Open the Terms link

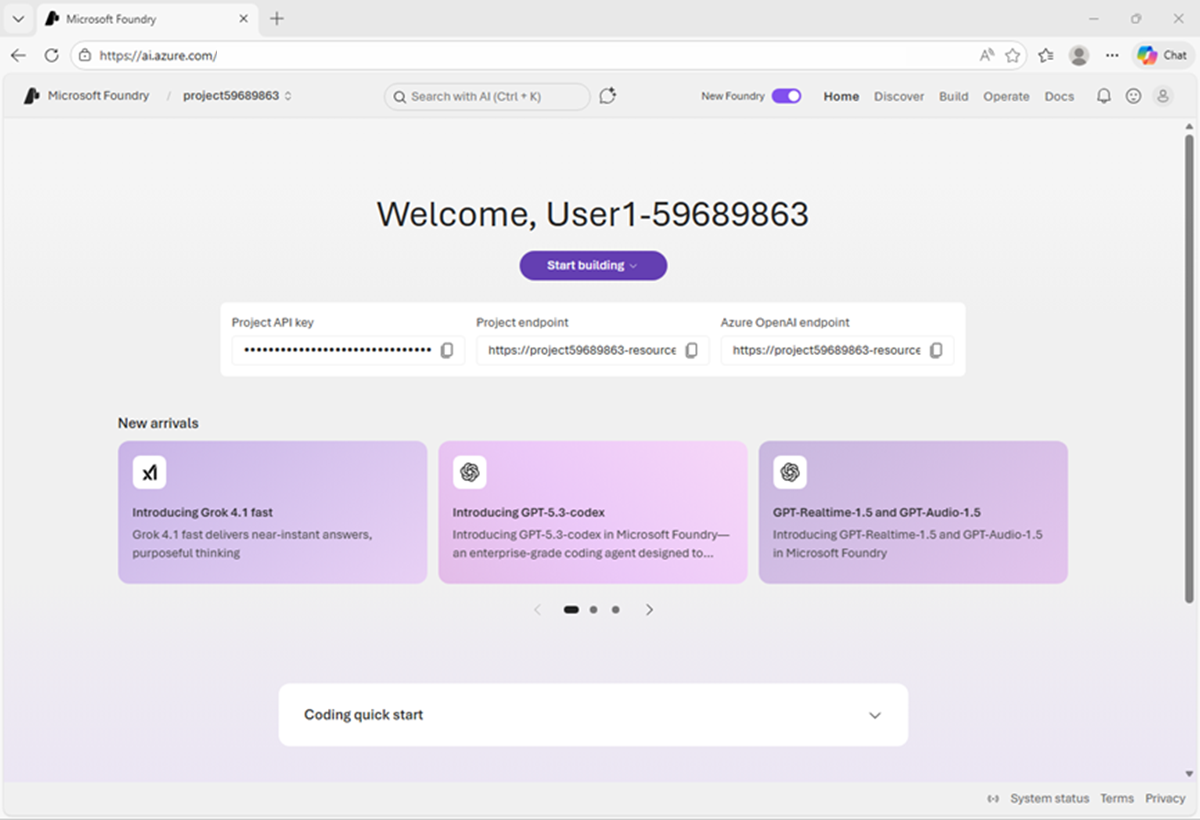coord(1117,798)
